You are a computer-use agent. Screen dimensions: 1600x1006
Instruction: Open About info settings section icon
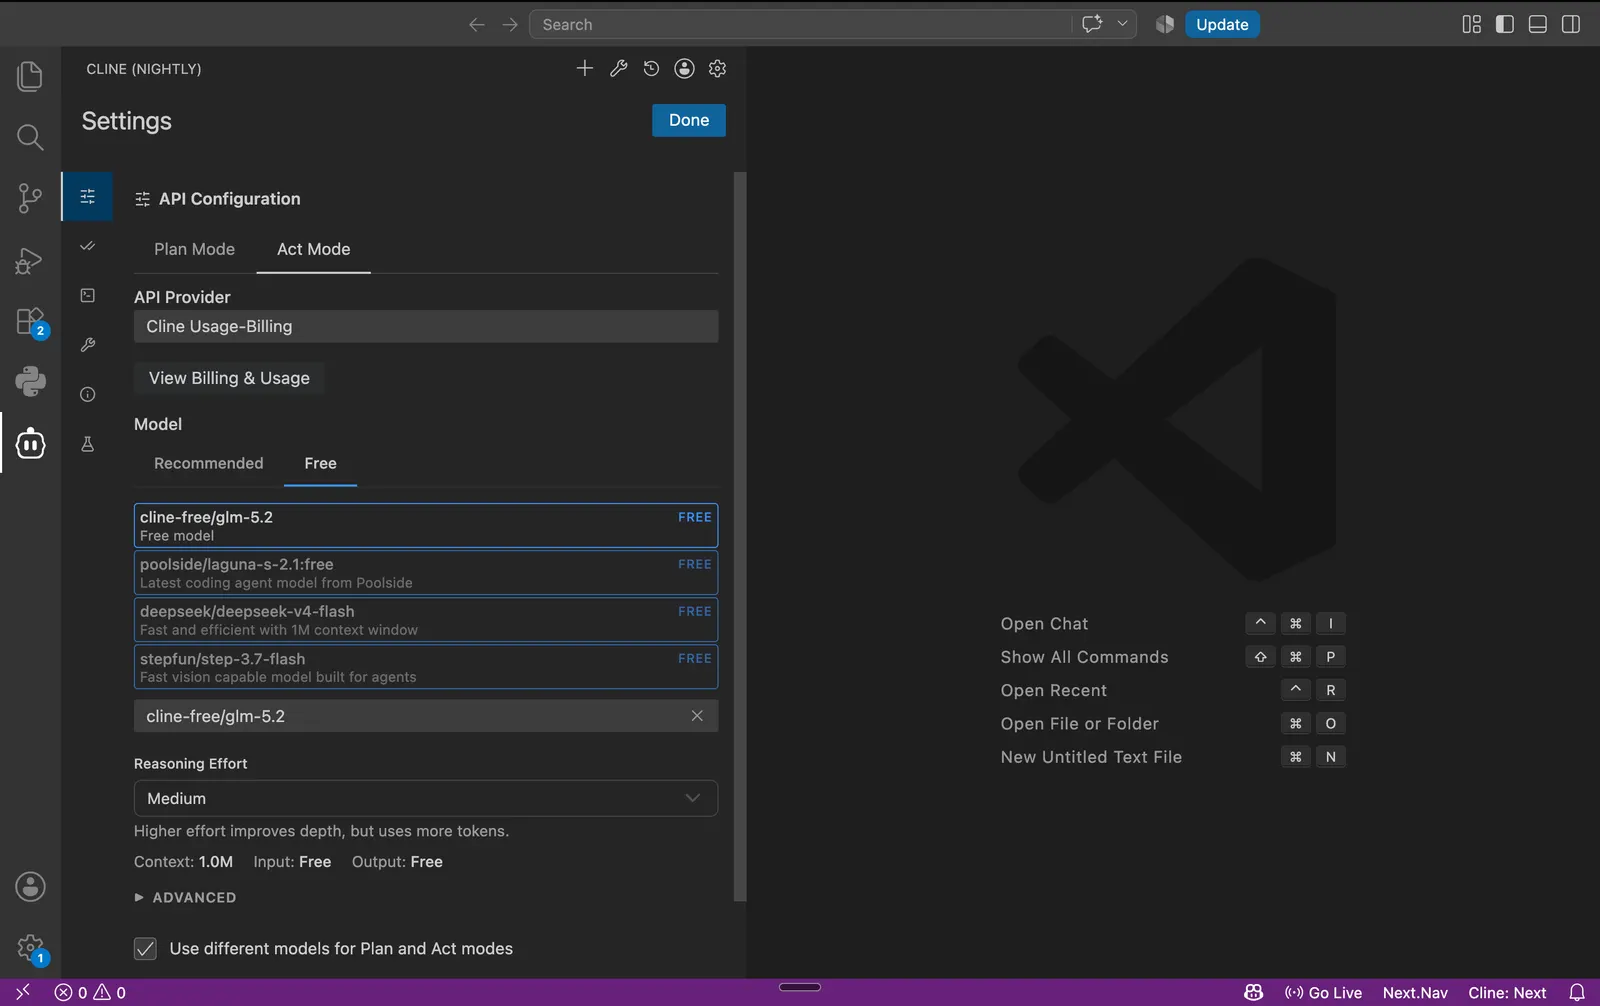click(88, 394)
